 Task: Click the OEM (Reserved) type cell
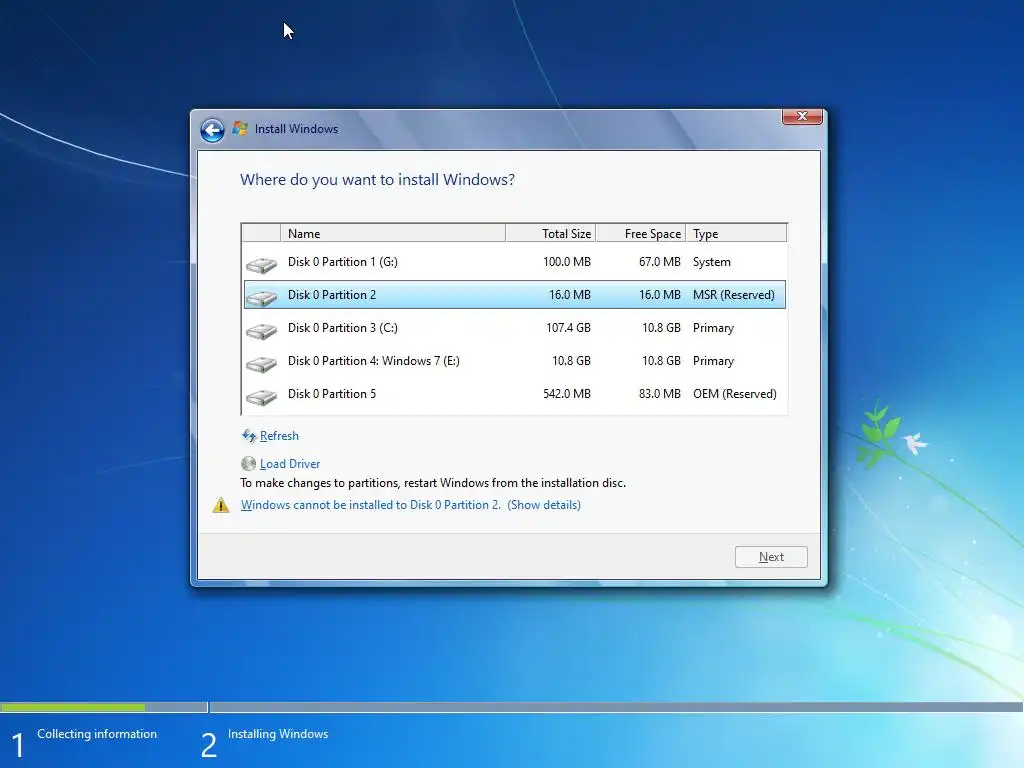click(x=735, y=394)
